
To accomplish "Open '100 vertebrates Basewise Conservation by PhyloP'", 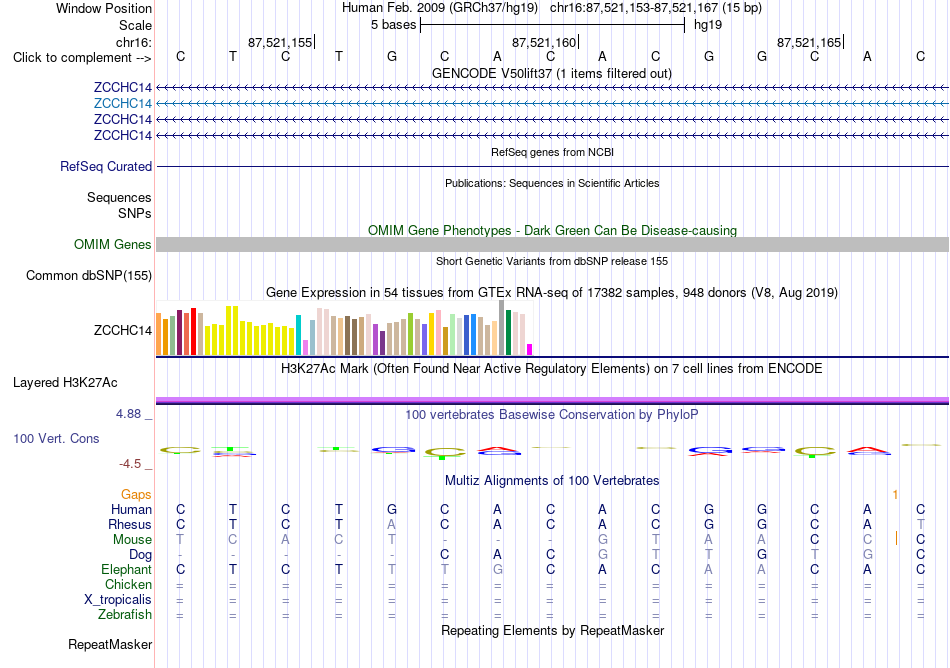I will coord(551,415).
